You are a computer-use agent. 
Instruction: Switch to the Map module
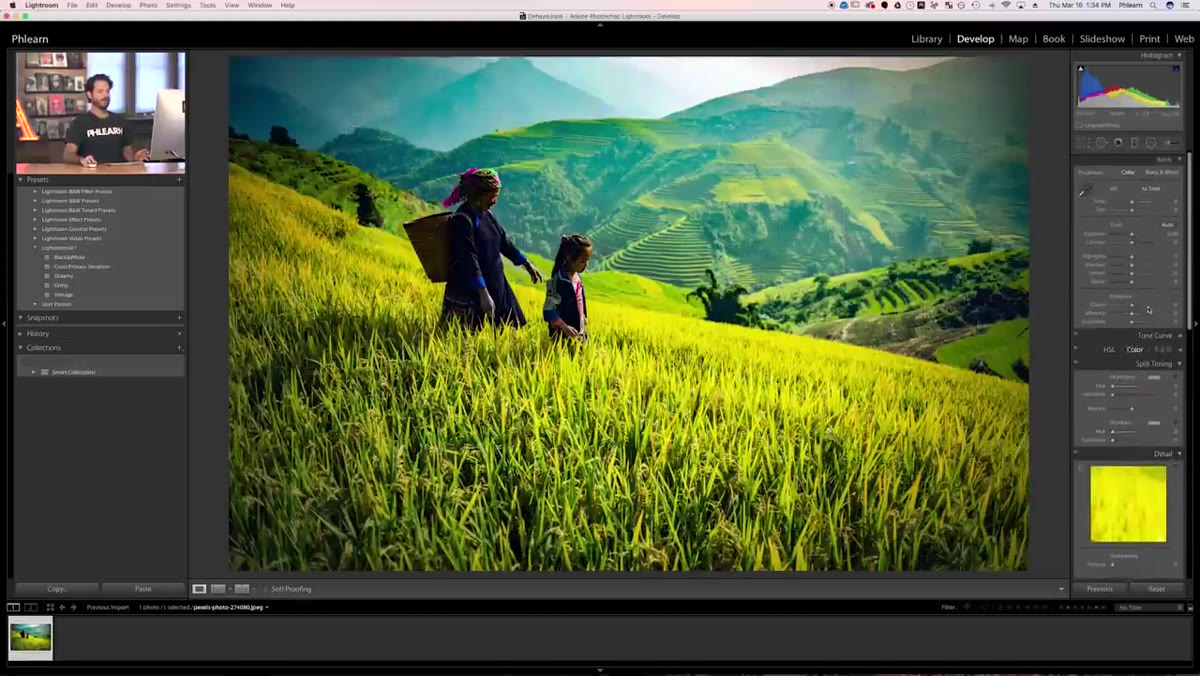tap(1018, 39)
